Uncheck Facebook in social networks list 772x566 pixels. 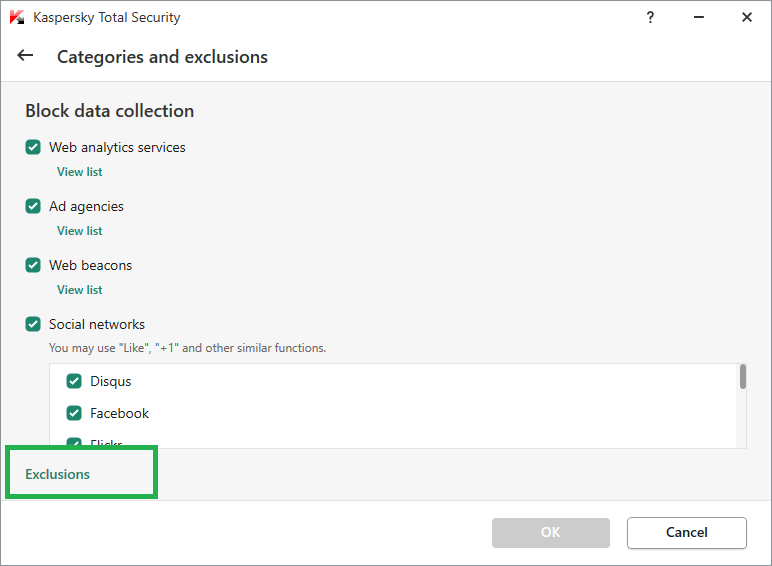click(74, 413)
